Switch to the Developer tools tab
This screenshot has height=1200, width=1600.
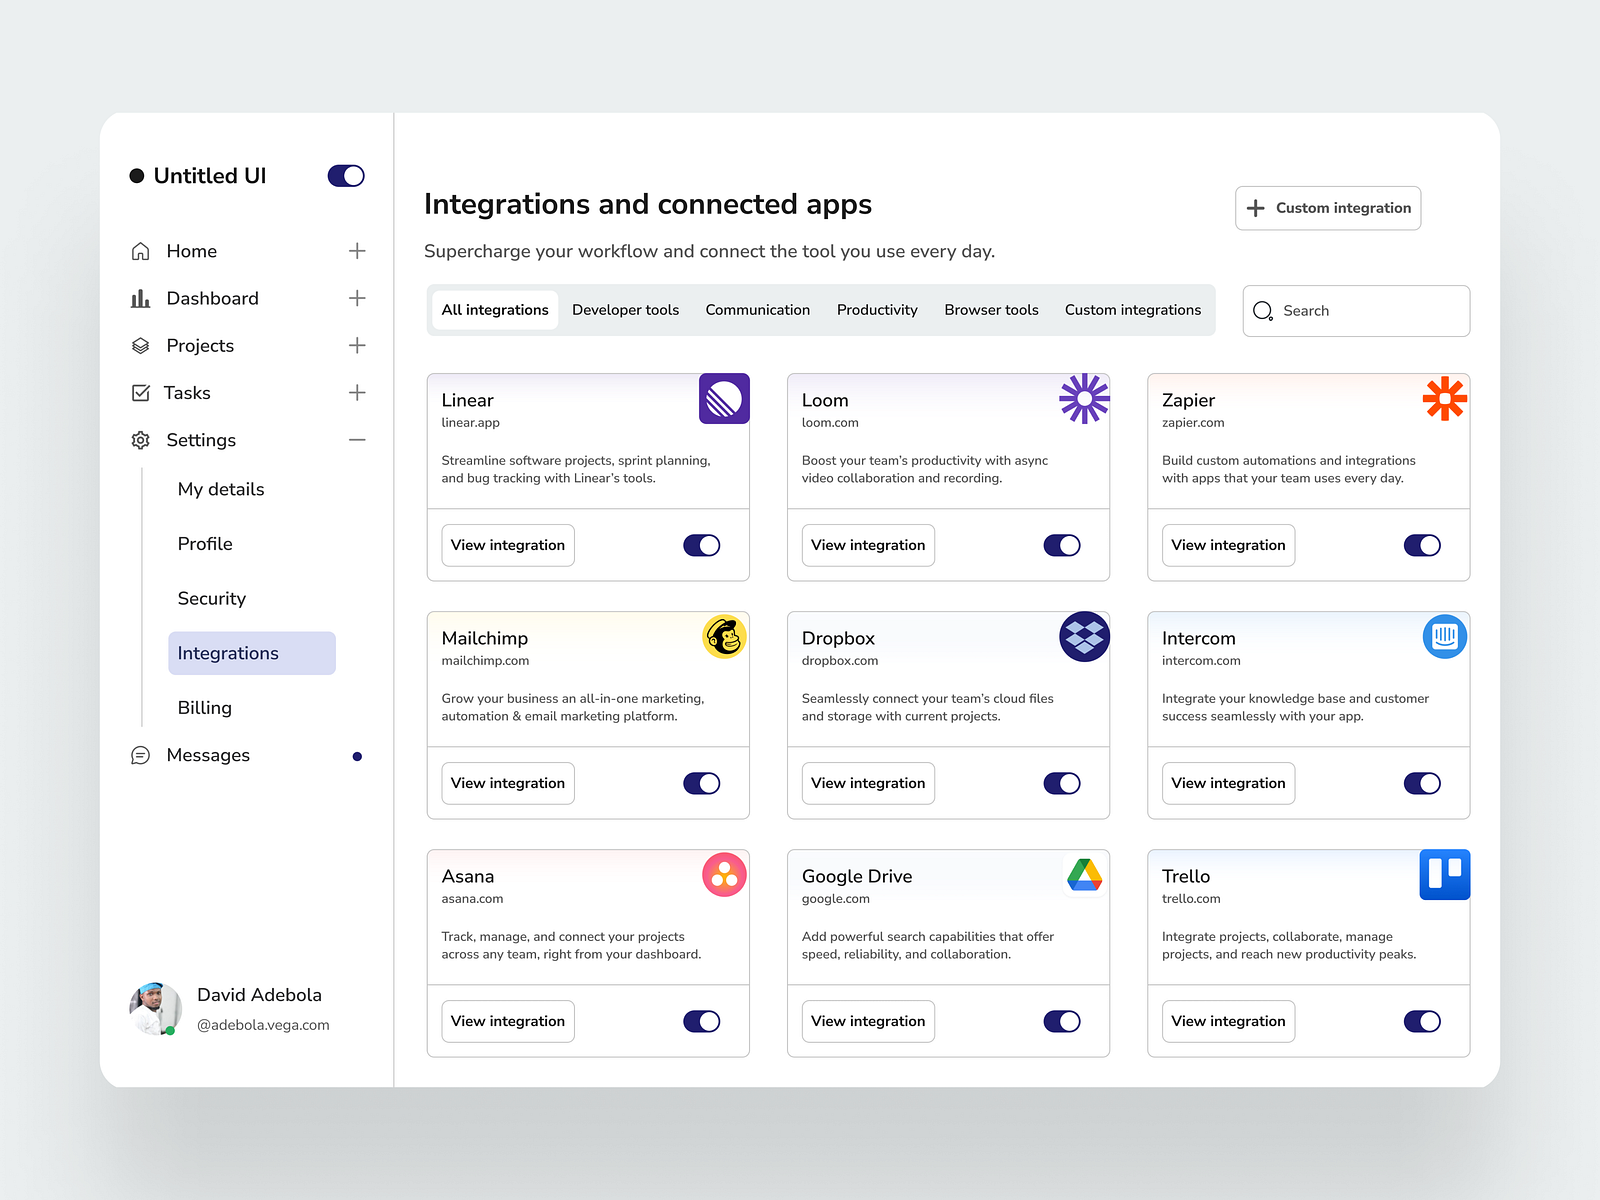[x=625, y=310]
